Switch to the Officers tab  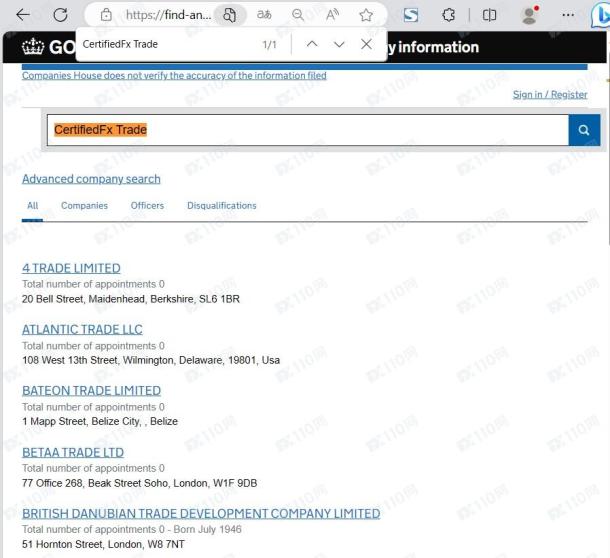[x=147, y=205]
